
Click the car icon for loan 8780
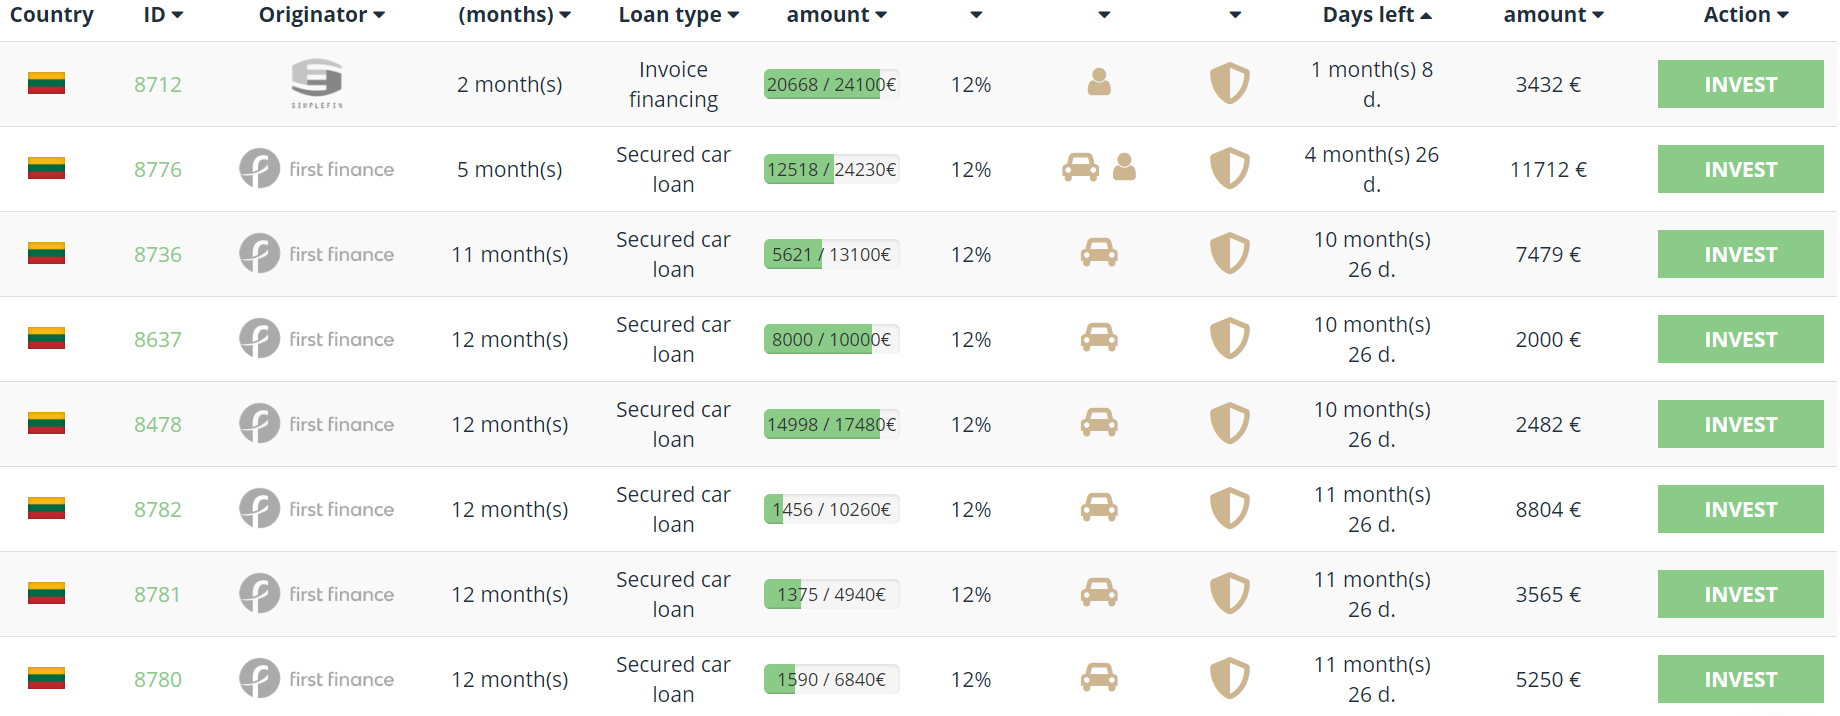coord(1099,678)
